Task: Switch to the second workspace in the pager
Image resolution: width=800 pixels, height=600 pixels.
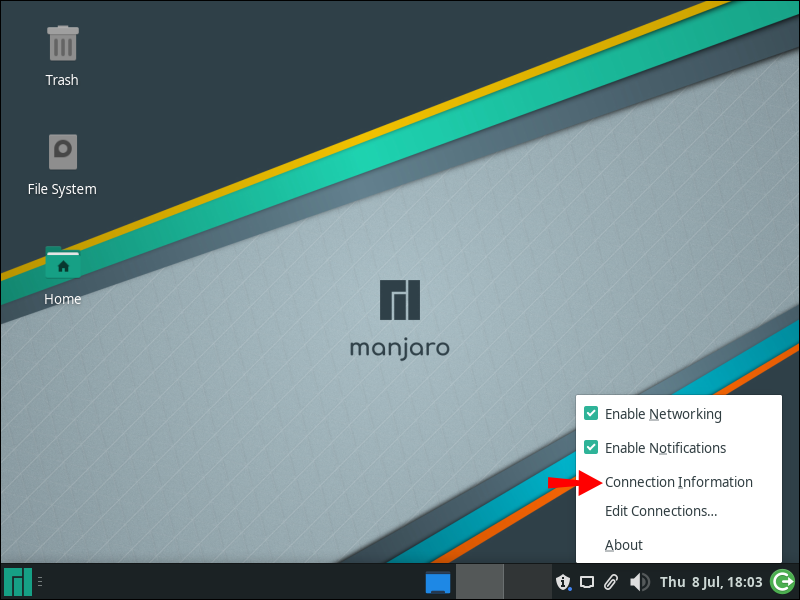Action: click(528, 582)
